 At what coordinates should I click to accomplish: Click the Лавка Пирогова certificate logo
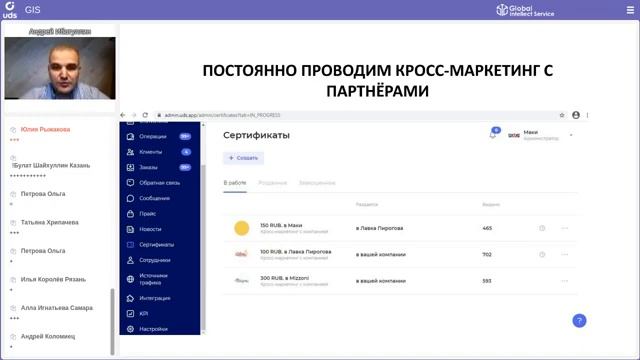(242, 254)
